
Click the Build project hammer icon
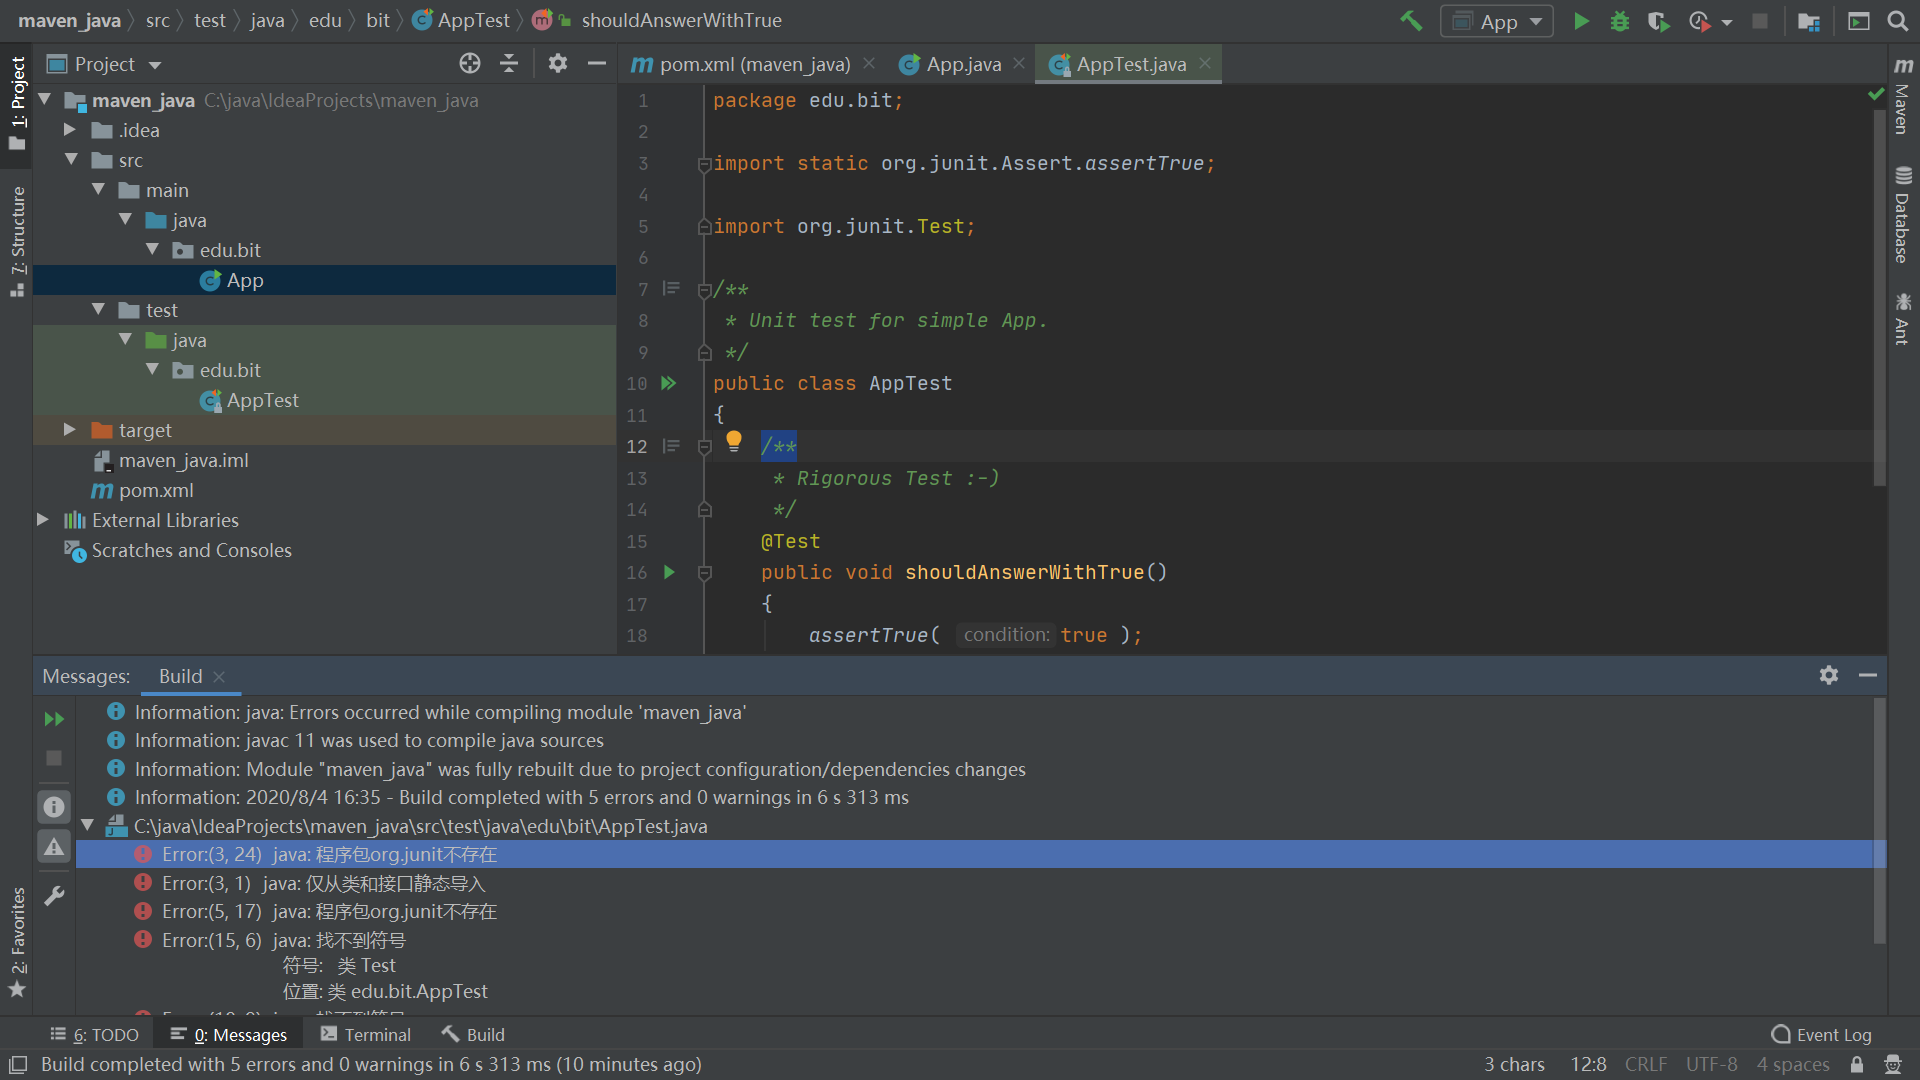pyautogui.click(x=1411, y=21)
